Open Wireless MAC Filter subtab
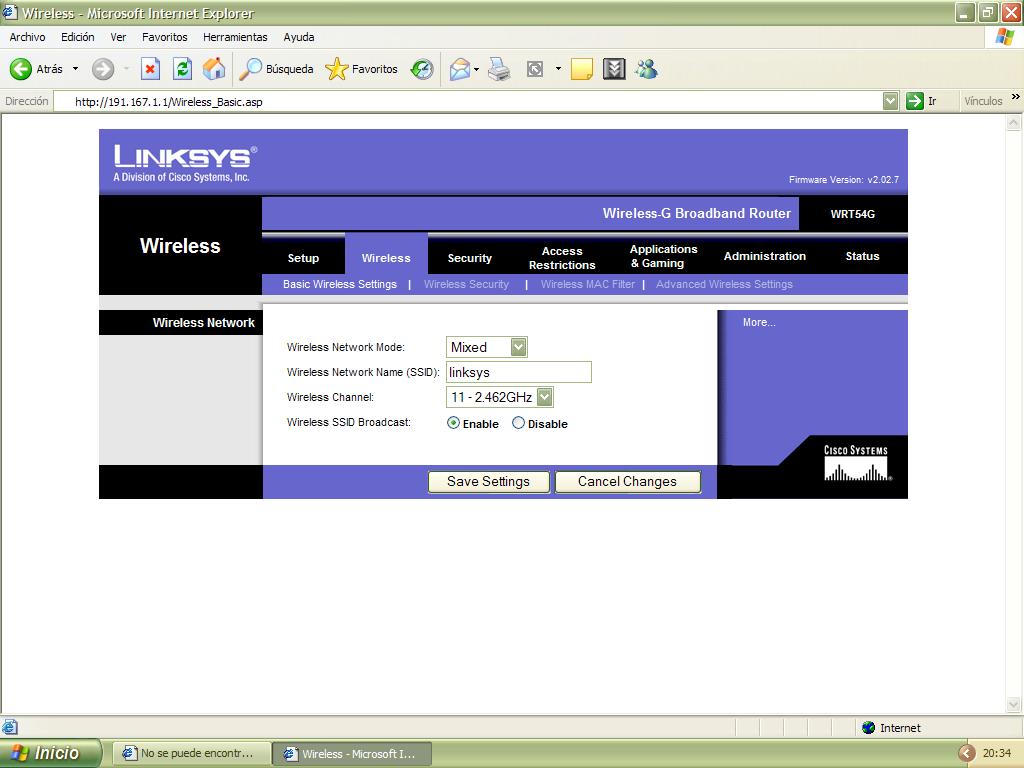This screenshot has width=1024, height=768. (x=588, y=284)
